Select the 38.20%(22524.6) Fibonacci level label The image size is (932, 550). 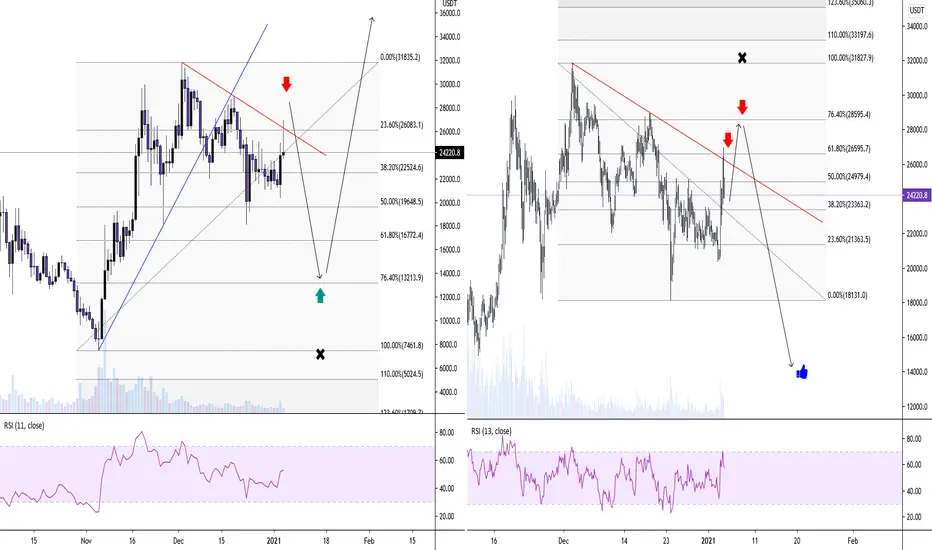coord(402,168)
